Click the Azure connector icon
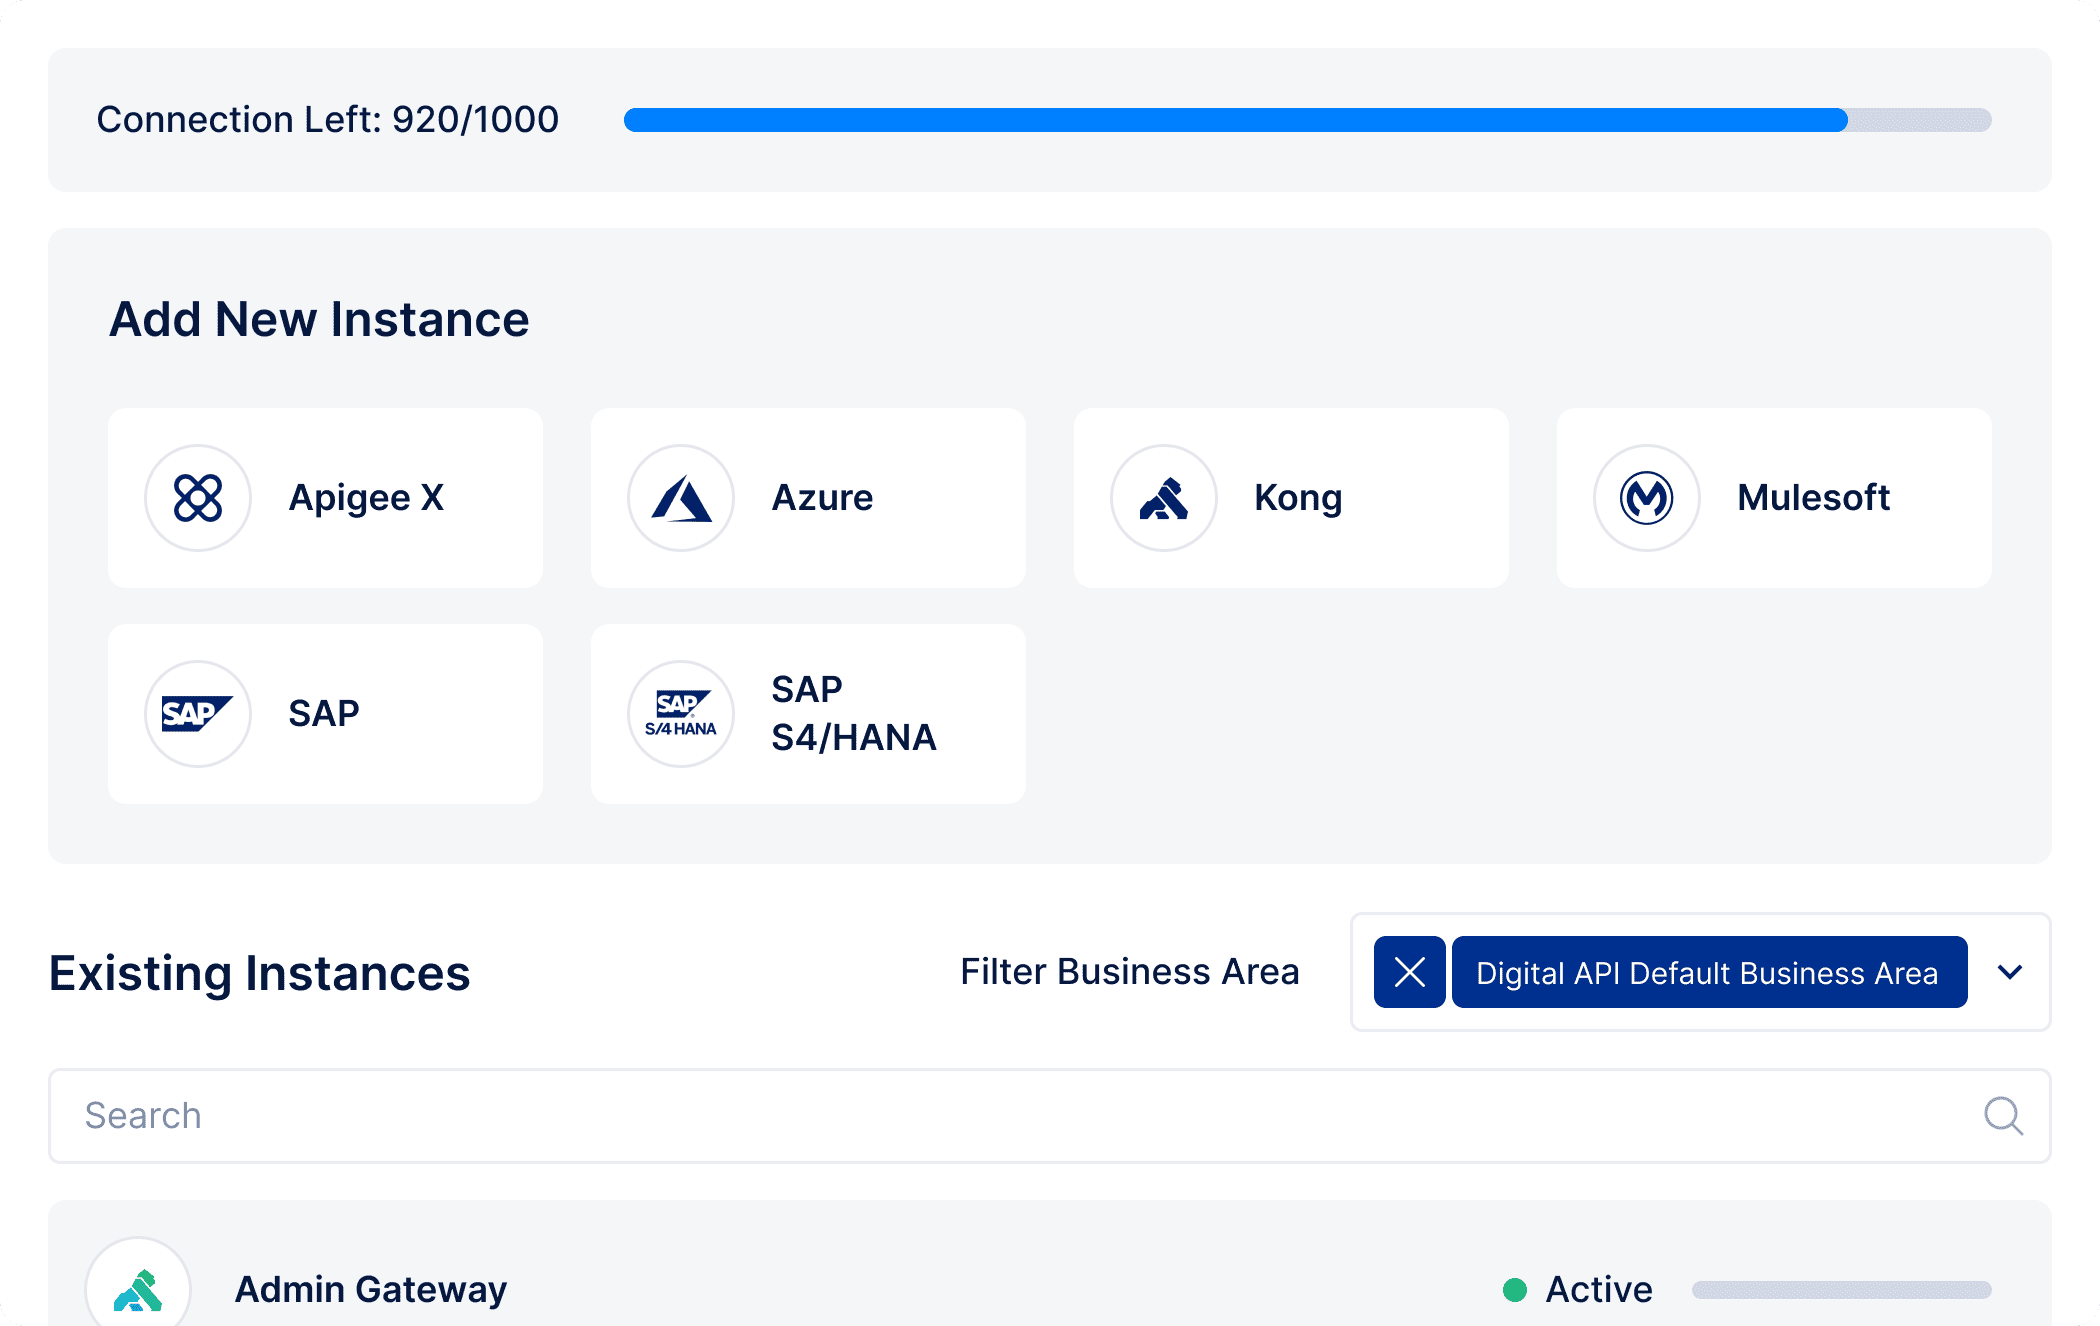This screenshot has width=2100, height=1326. (x=681, y=497)
